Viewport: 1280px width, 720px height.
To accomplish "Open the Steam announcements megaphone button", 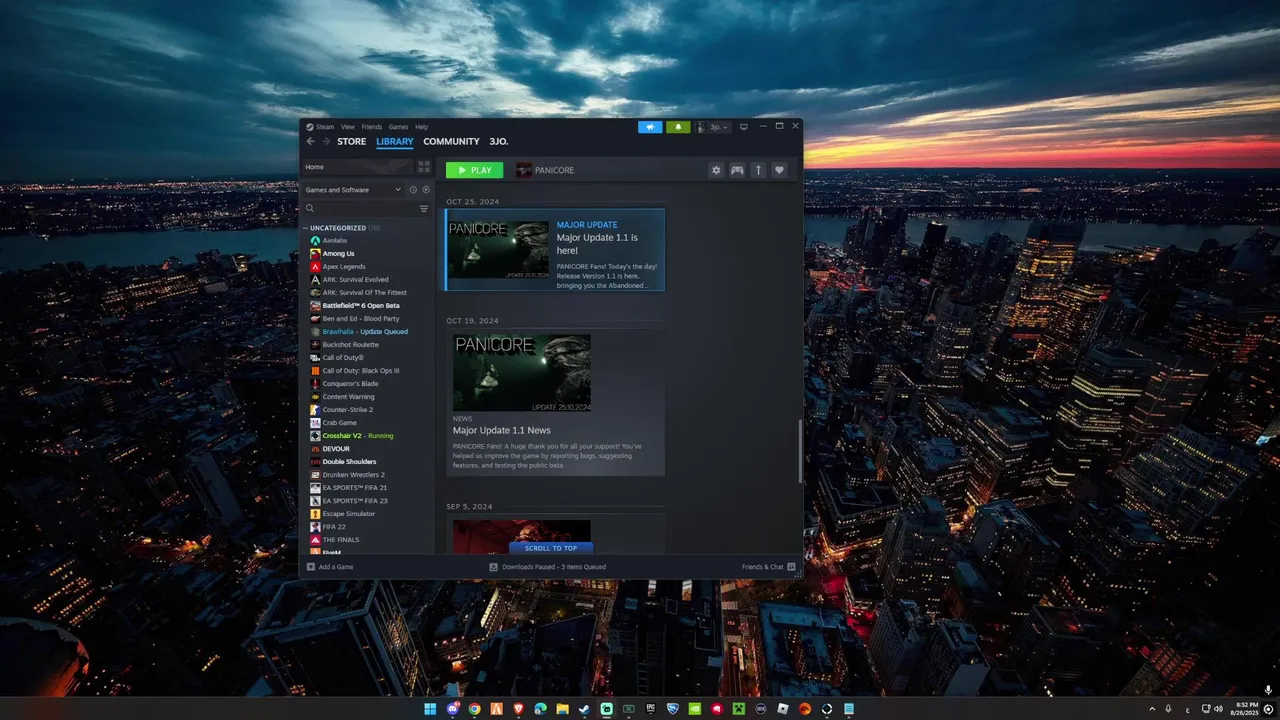I will (650, 127).
